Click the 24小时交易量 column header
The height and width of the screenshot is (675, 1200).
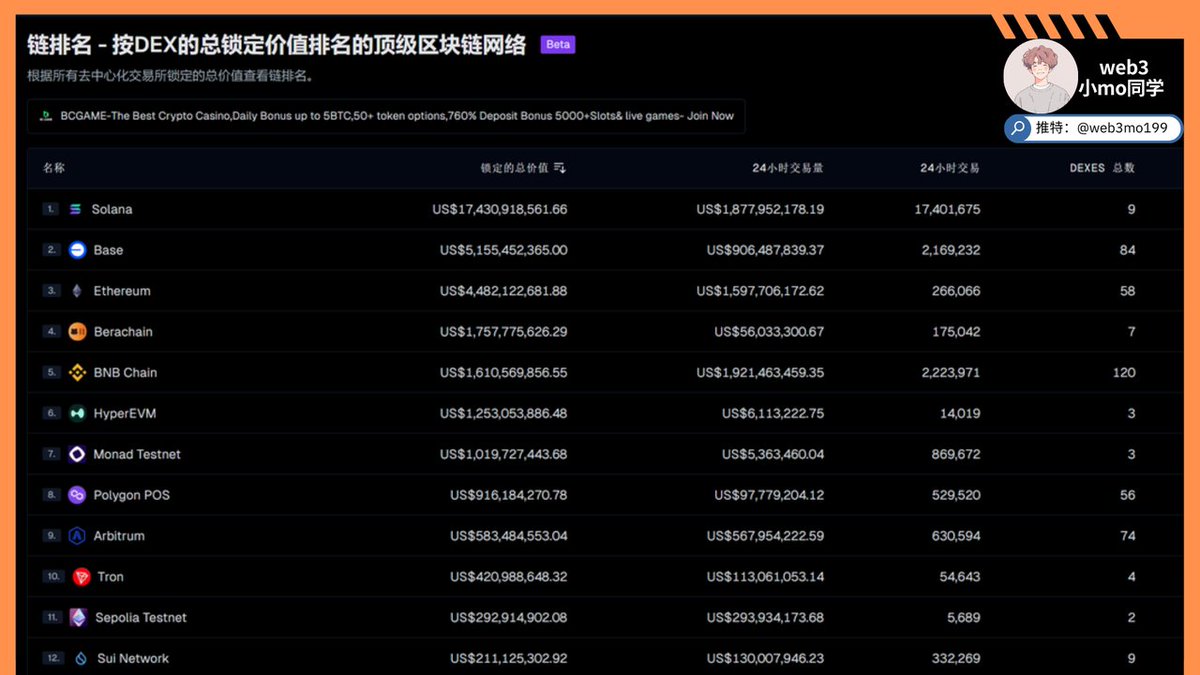788,168
